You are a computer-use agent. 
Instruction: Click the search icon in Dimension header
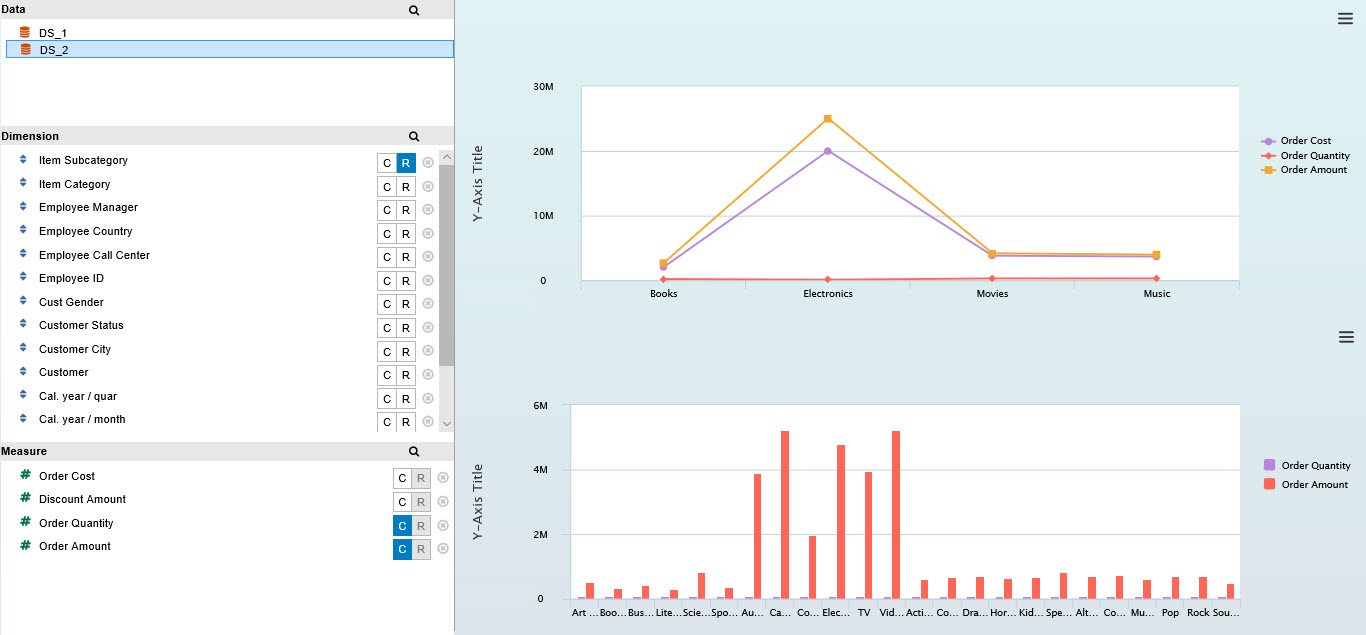pos(414,136)
